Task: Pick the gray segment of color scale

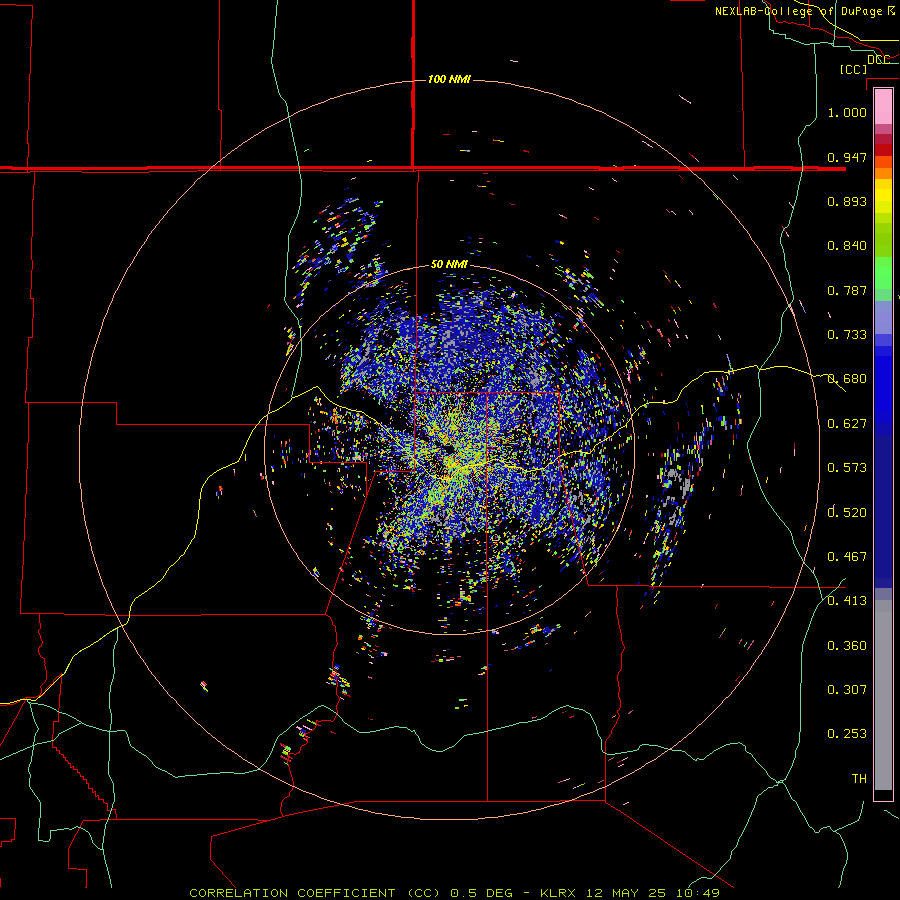Action: pyautogui.click(x=883, y=695)
